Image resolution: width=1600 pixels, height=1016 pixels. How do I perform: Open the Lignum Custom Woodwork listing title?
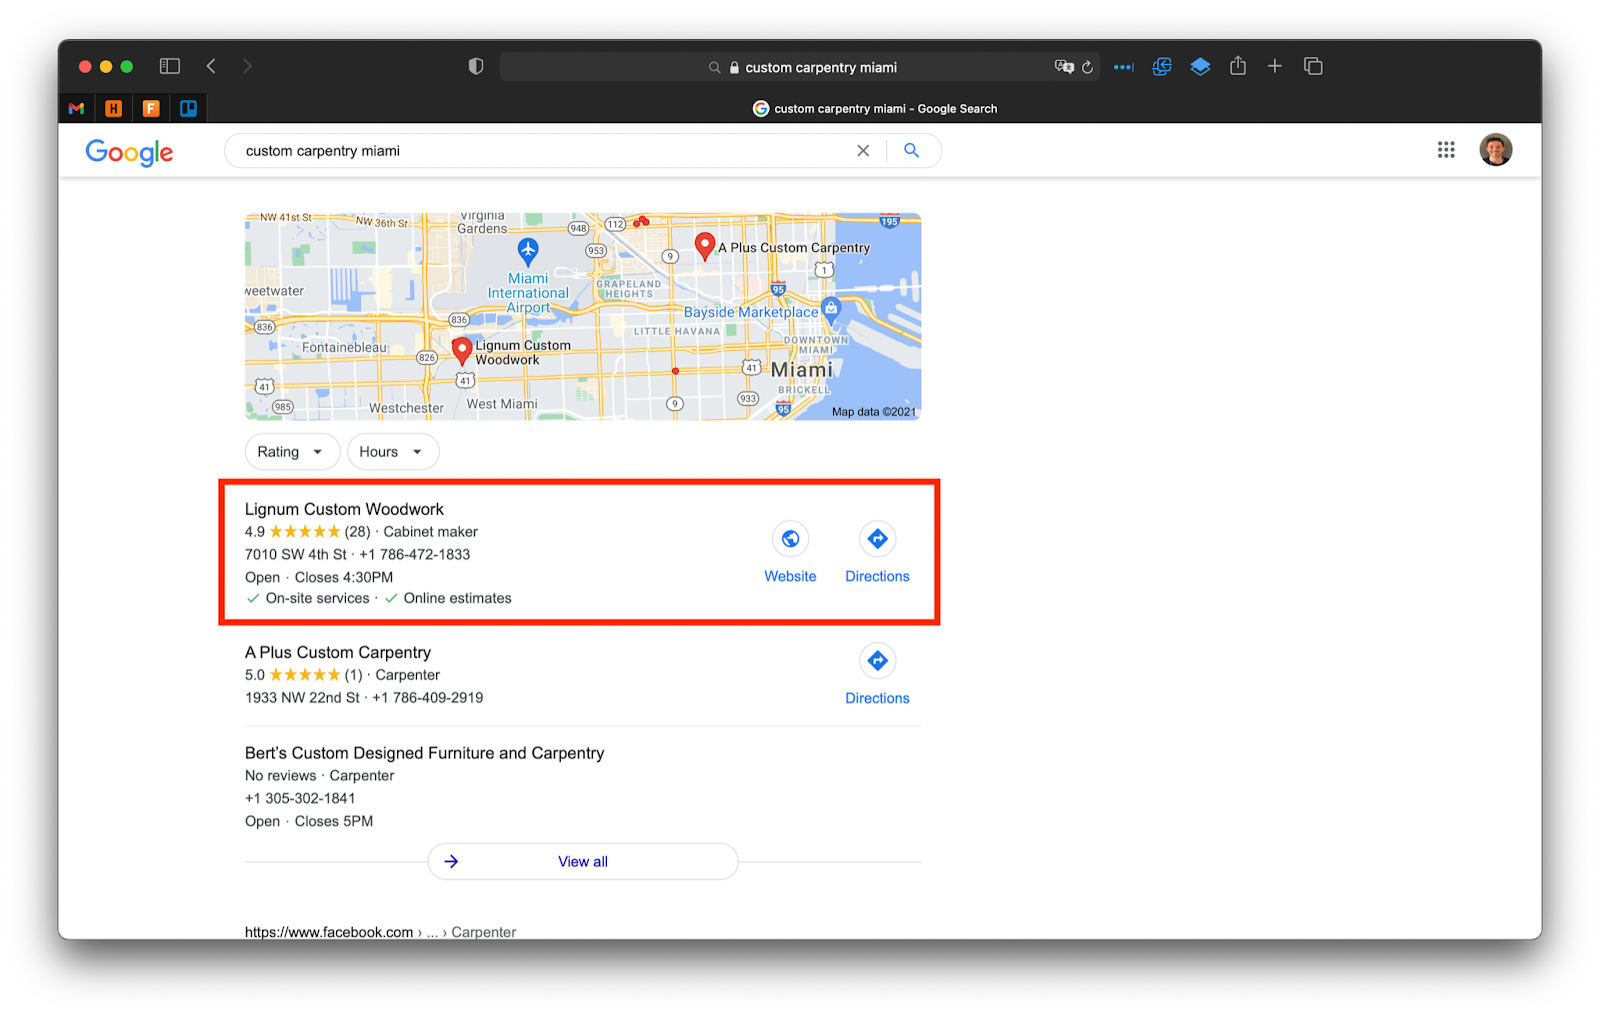coord(344,509)
